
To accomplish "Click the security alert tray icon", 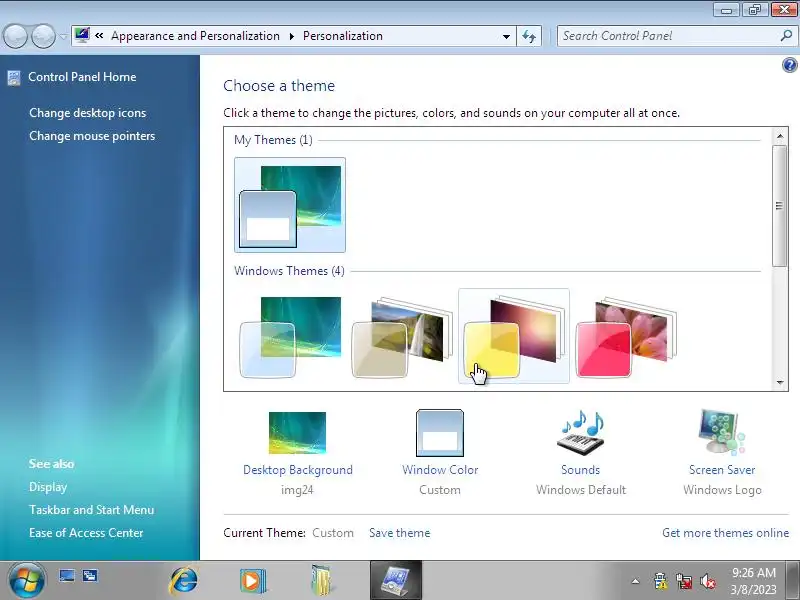I will click(660, 581).
